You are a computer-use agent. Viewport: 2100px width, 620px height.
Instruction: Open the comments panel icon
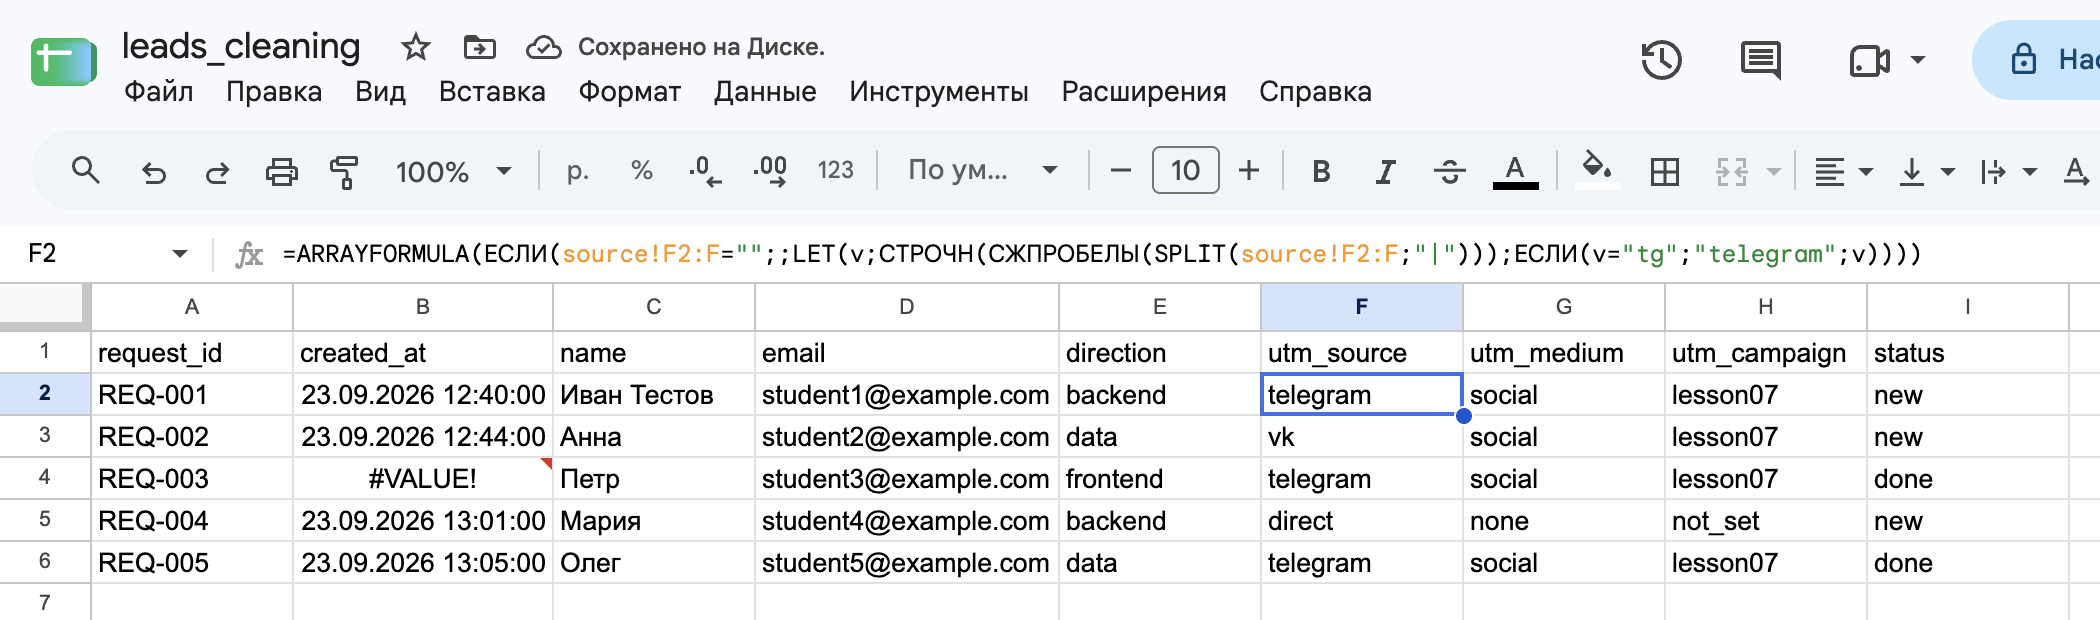click(1761, 60)
